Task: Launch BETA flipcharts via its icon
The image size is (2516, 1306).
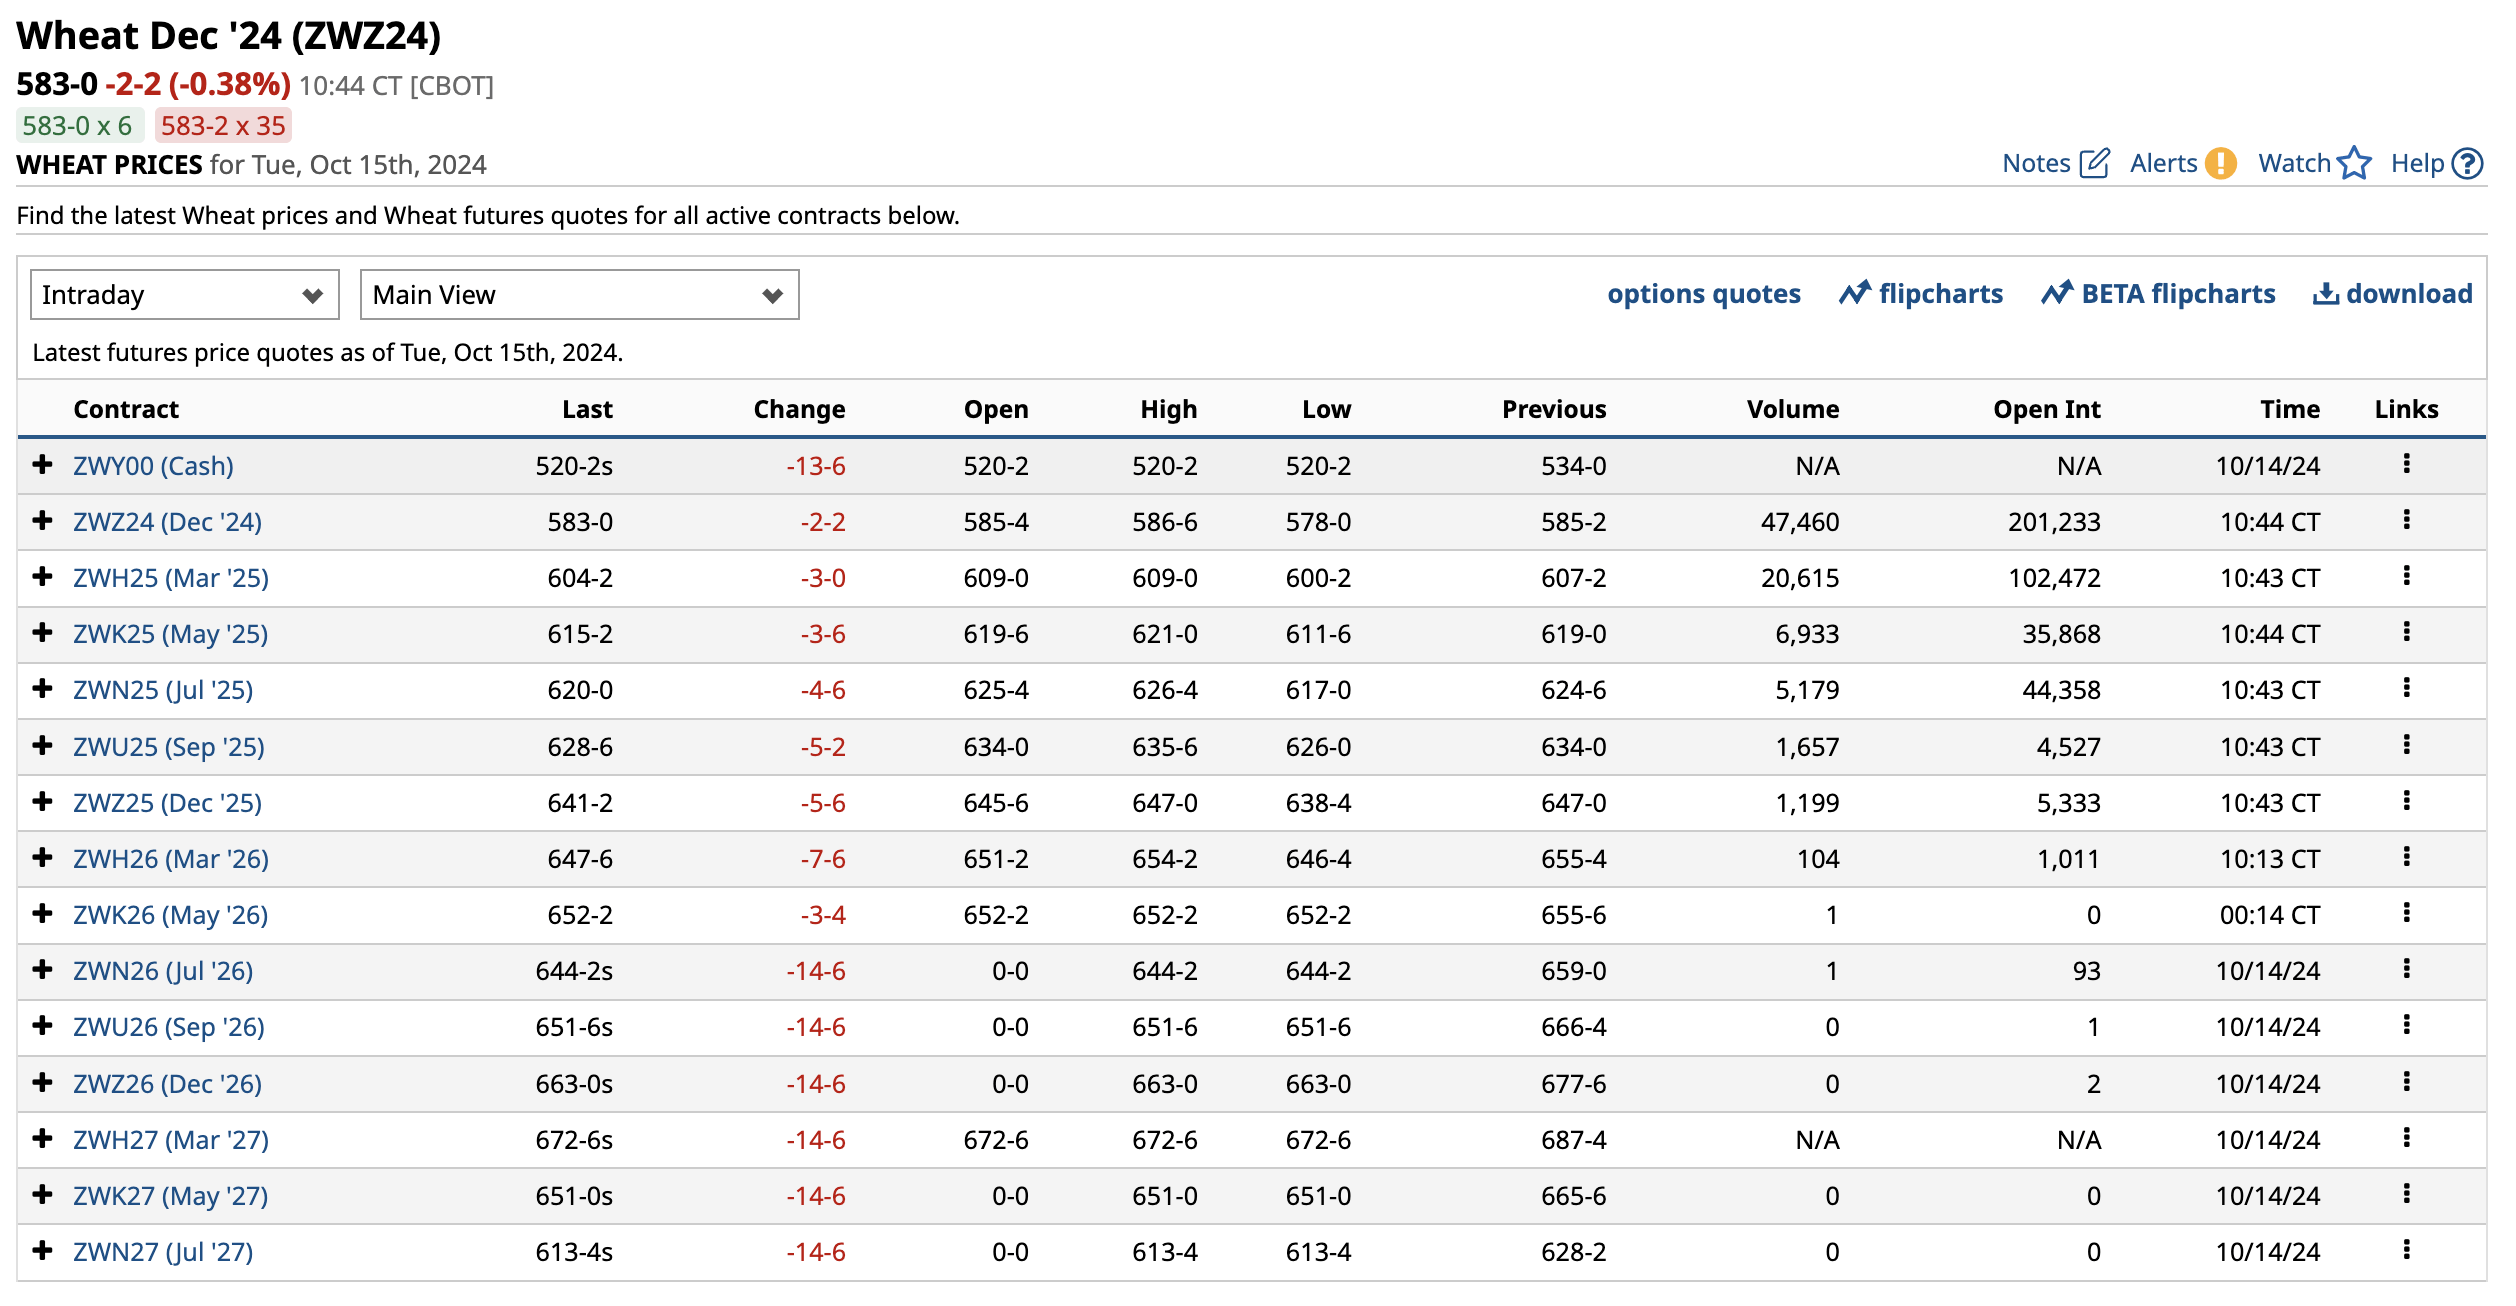Action: (x=2058, y=293)
